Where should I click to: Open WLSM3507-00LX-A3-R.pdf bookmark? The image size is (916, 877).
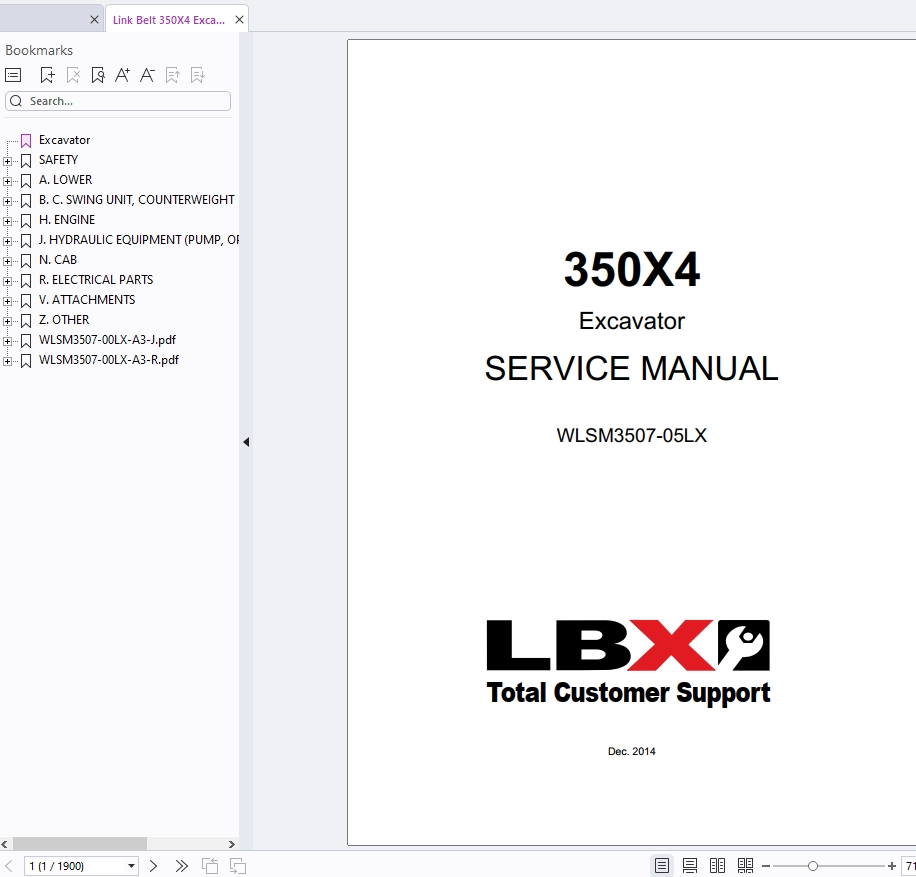[109, 360]
